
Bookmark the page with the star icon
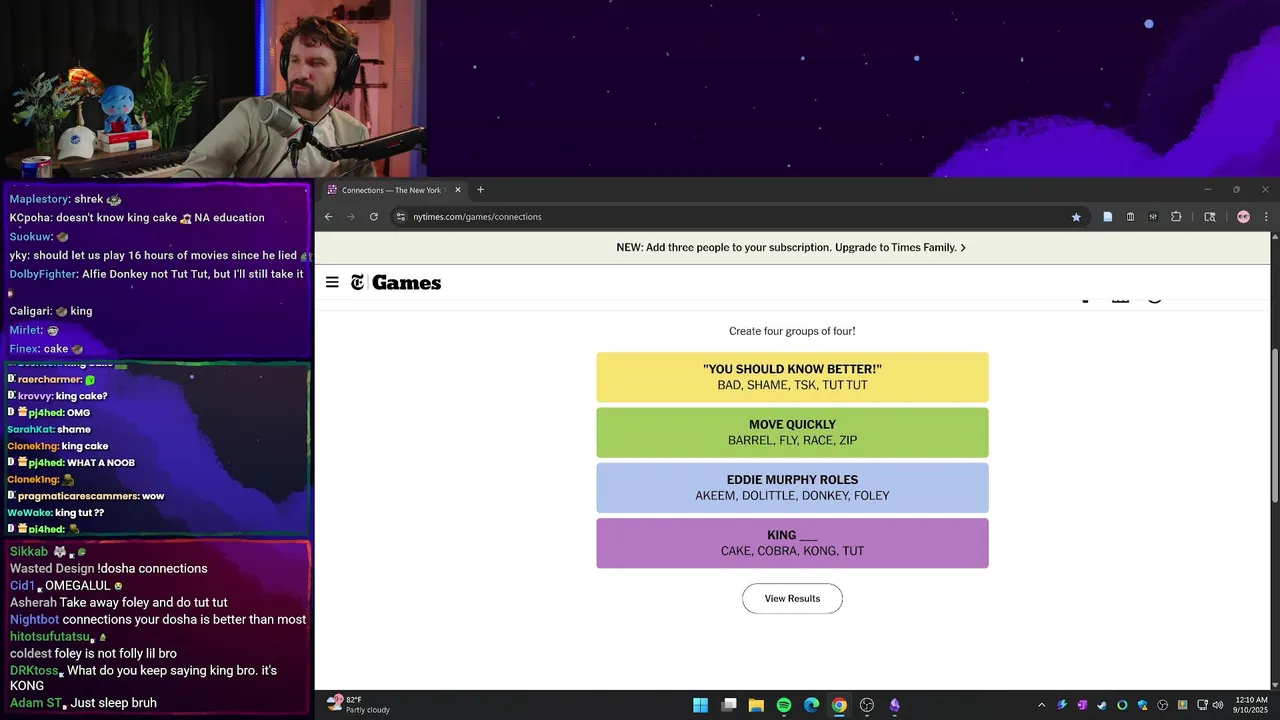(x=1076, y=217)
